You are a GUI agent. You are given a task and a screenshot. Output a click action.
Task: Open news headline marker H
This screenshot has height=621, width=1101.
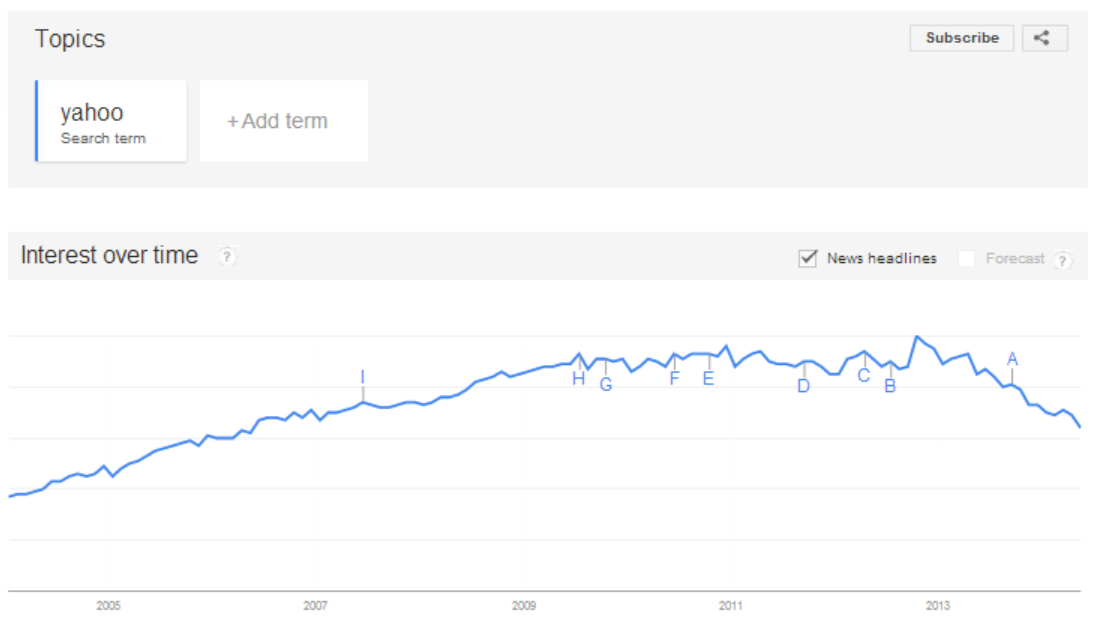pos(578,379)
